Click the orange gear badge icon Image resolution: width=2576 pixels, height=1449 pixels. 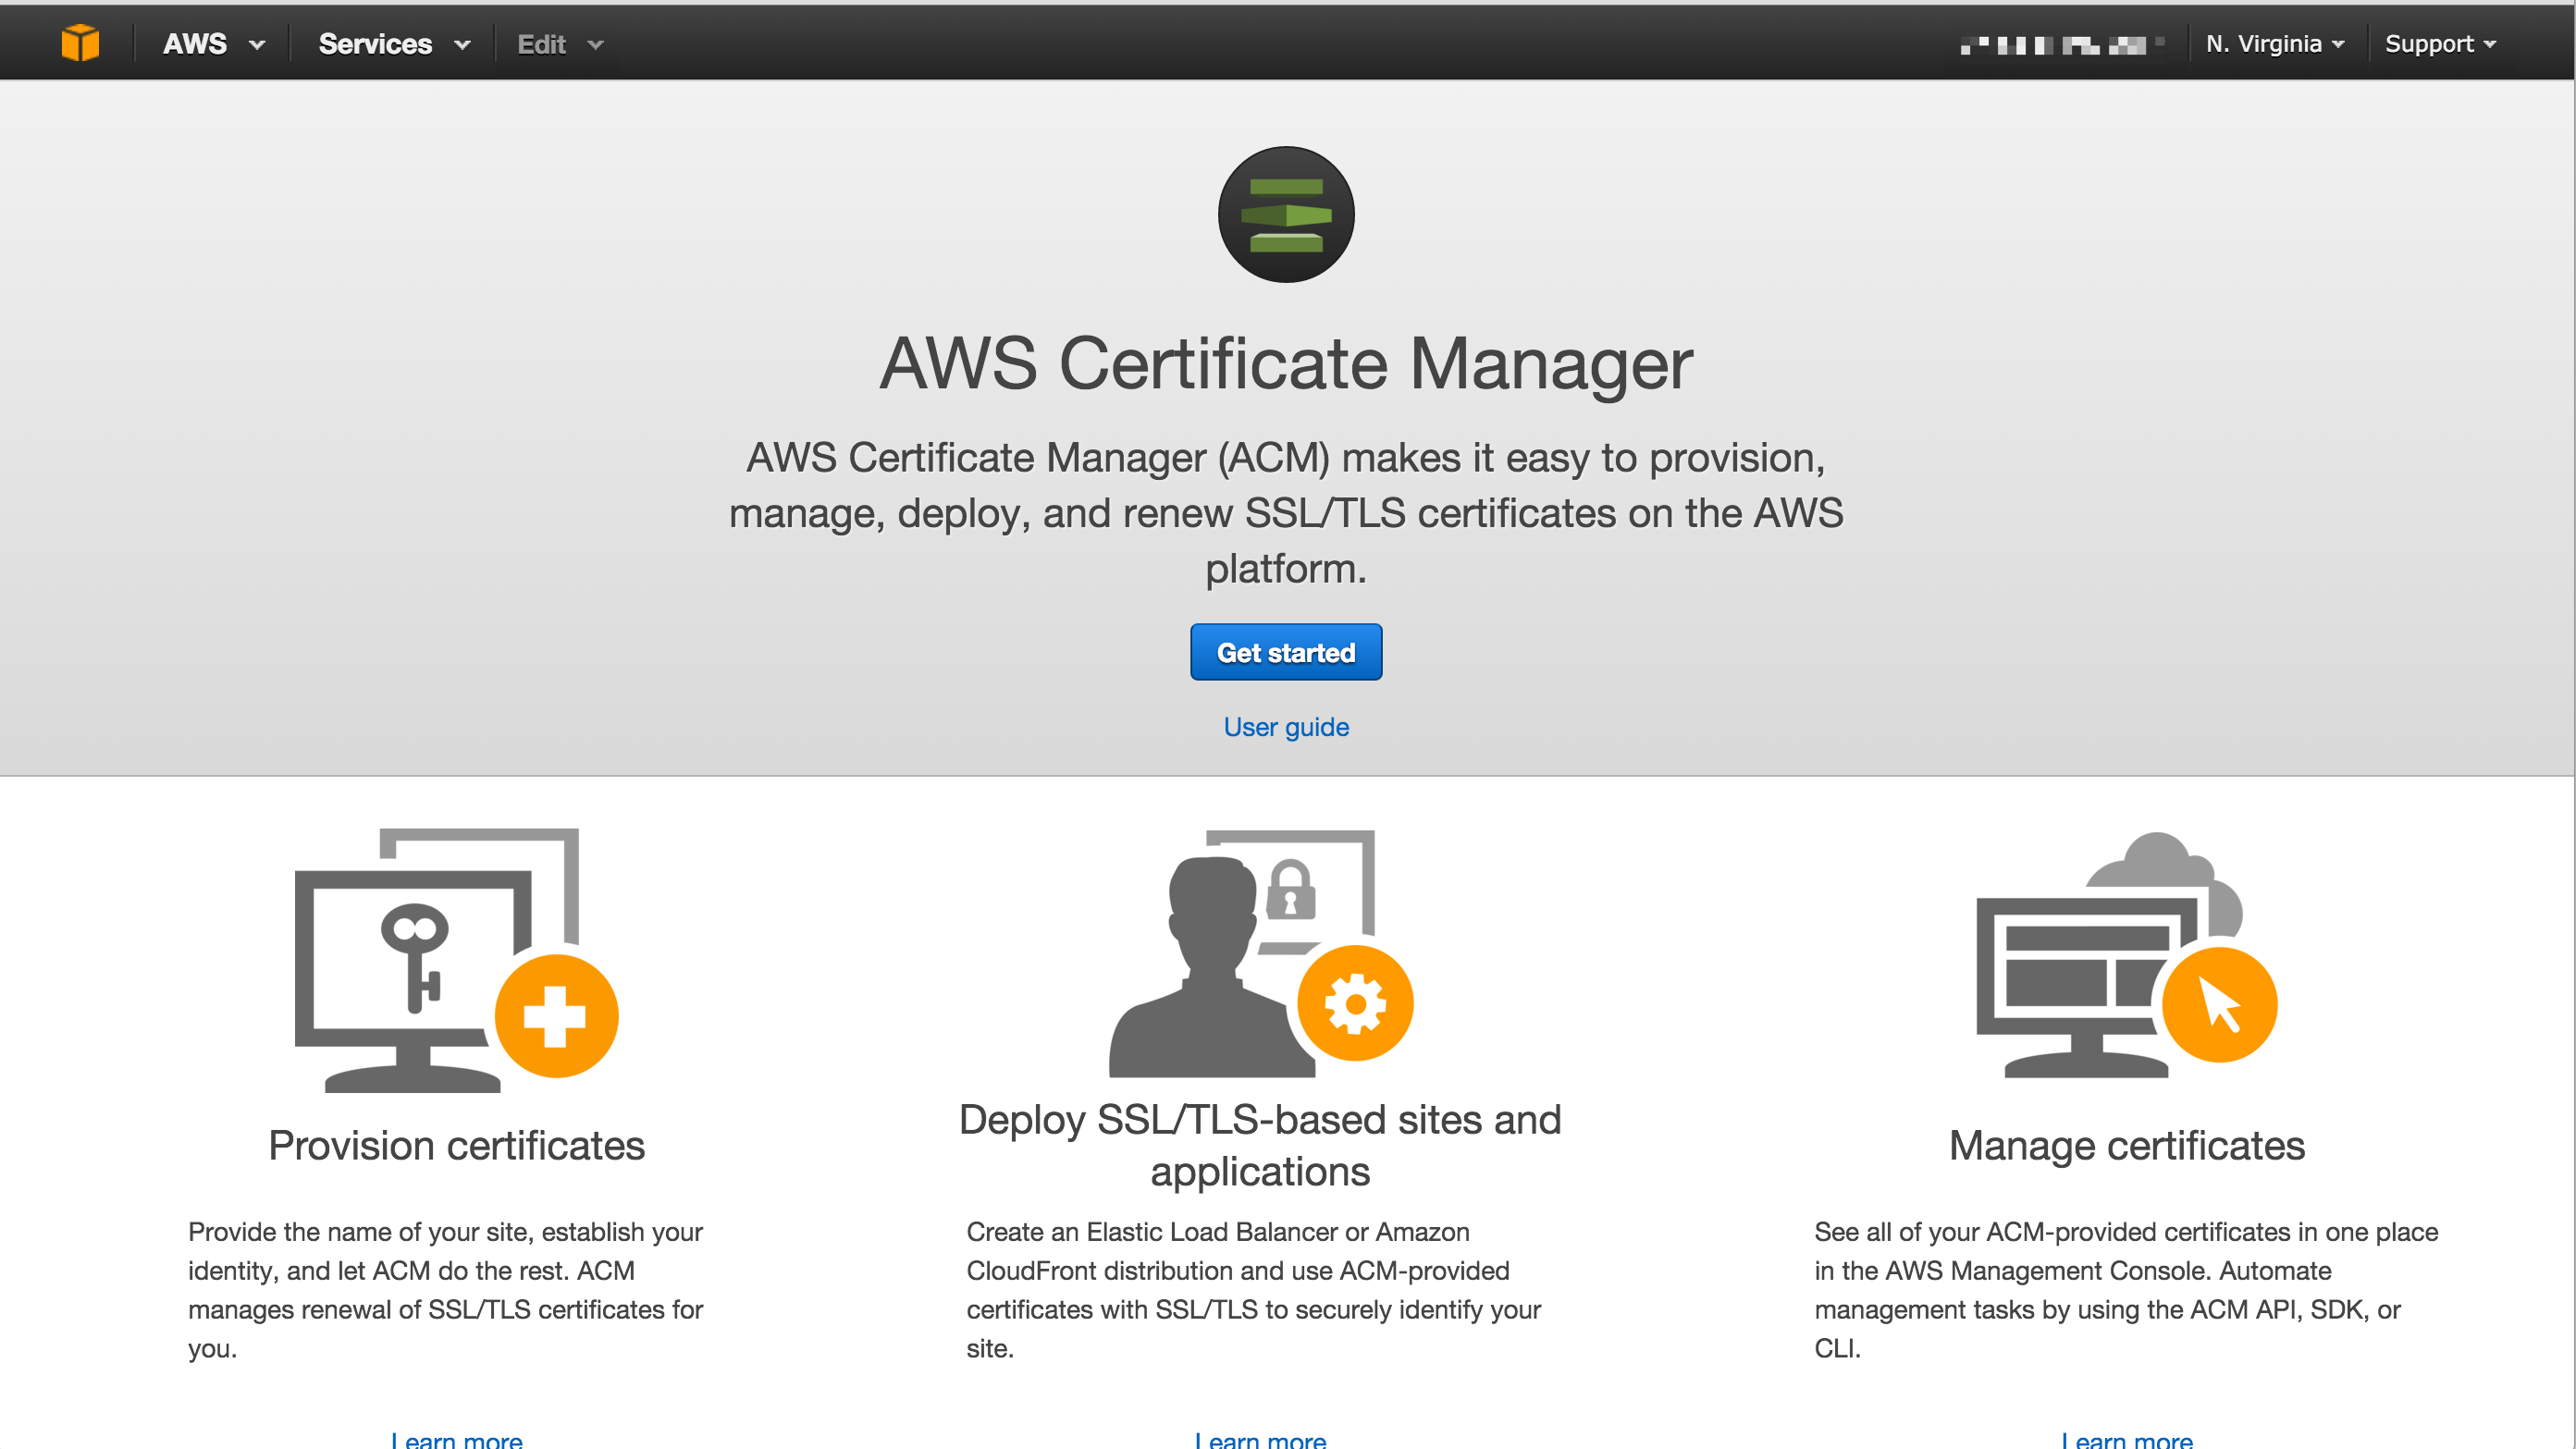pos(1355,1003)
